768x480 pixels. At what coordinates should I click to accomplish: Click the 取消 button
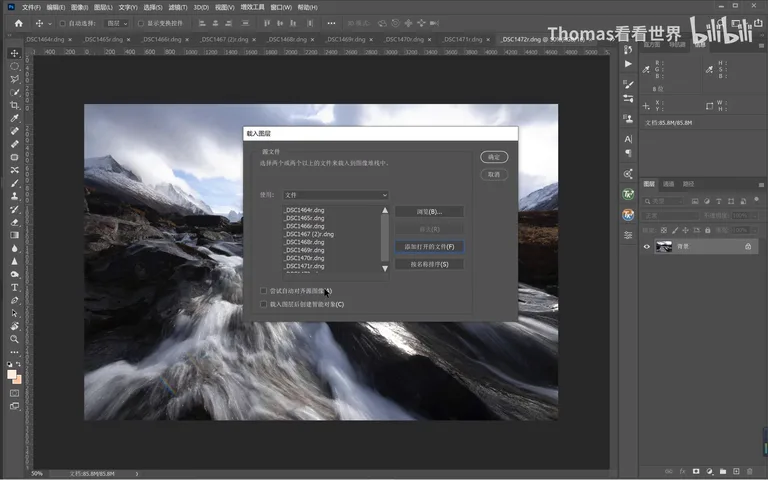[494, 174]
